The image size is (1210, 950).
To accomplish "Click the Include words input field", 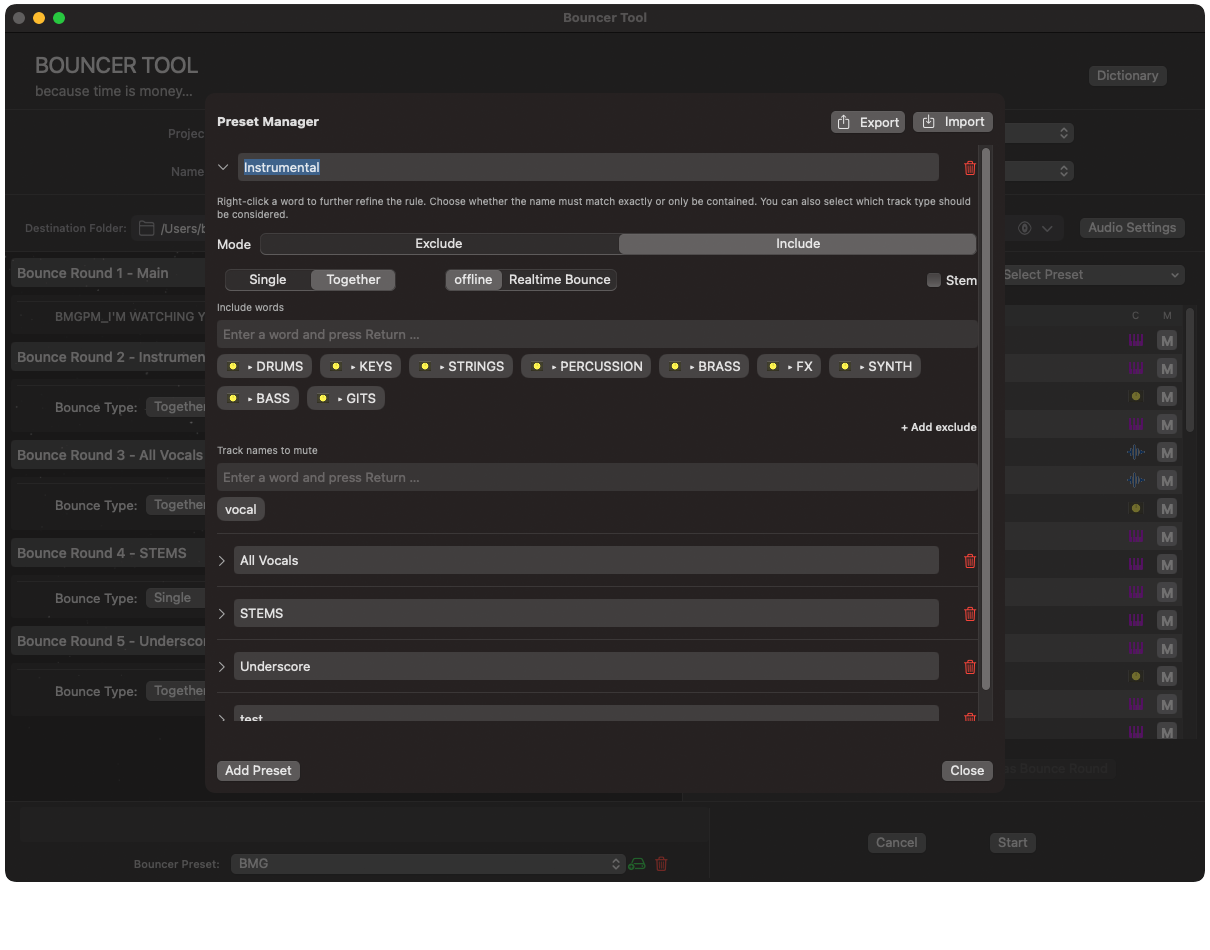I will (x=597, y=335).
